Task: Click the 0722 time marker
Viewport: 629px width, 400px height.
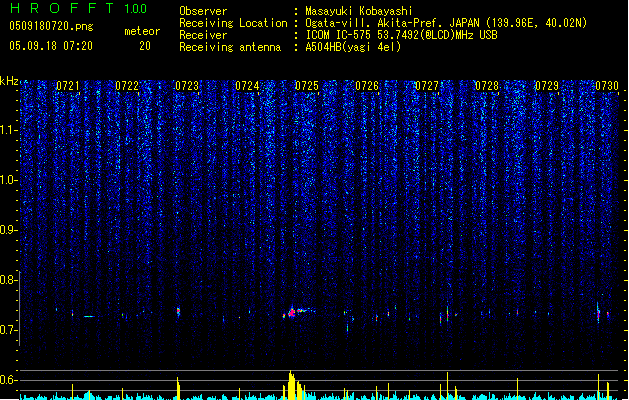Action: pyautogui.click(x=127, y=86)
